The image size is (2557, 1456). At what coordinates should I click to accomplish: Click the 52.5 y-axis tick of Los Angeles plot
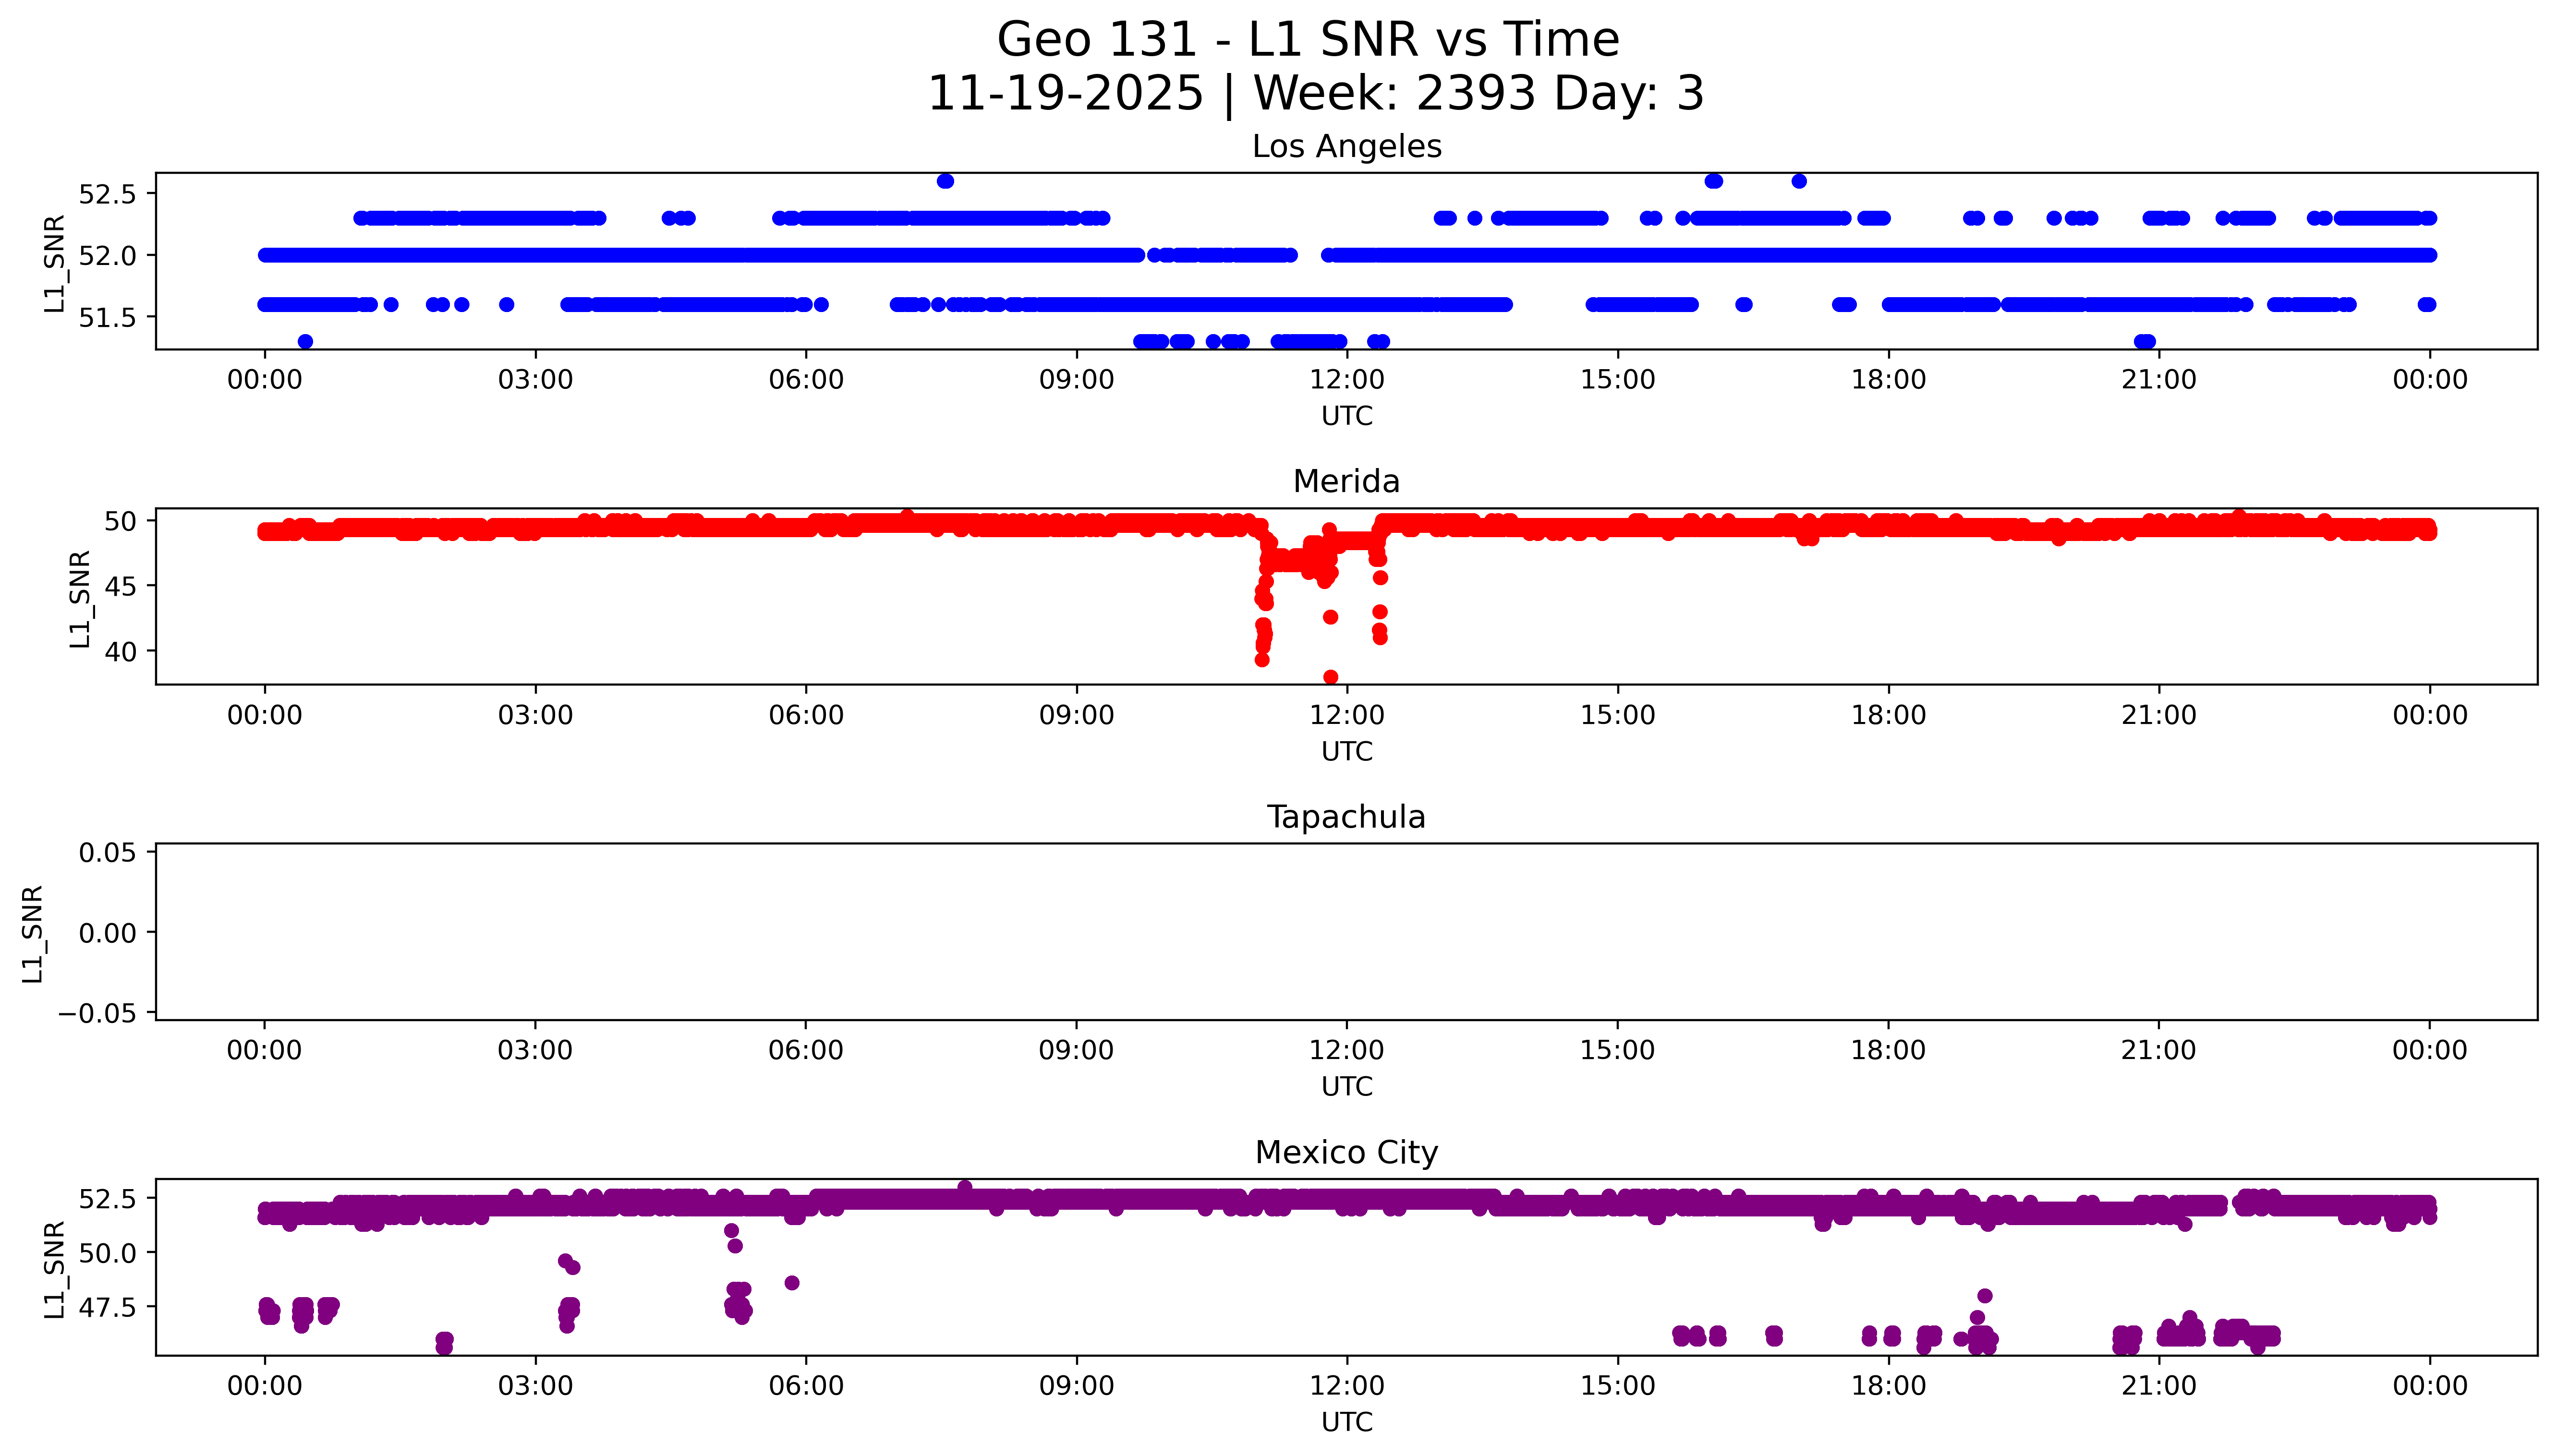pyautogui.click(x=106, y=194)
